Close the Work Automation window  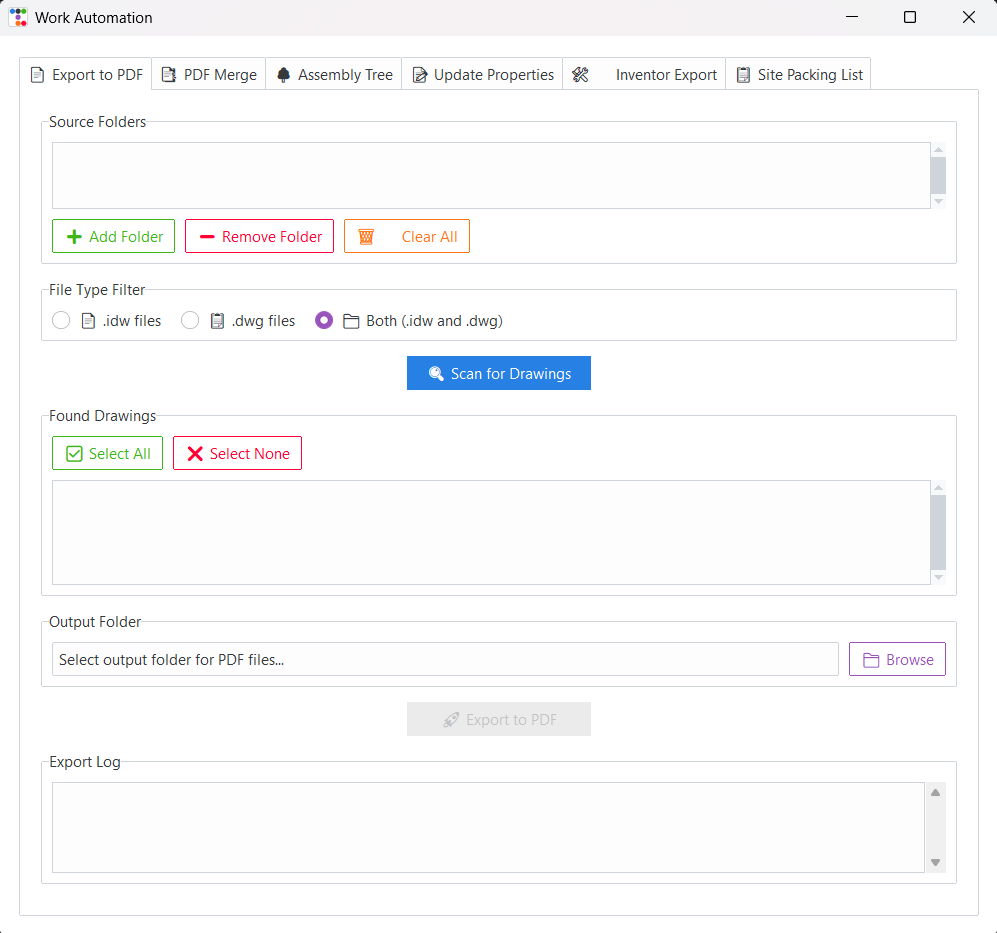968,17
